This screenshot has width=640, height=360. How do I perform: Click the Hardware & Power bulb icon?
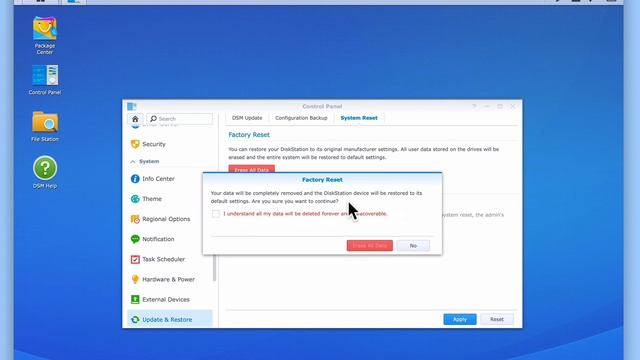pos(135,279)
